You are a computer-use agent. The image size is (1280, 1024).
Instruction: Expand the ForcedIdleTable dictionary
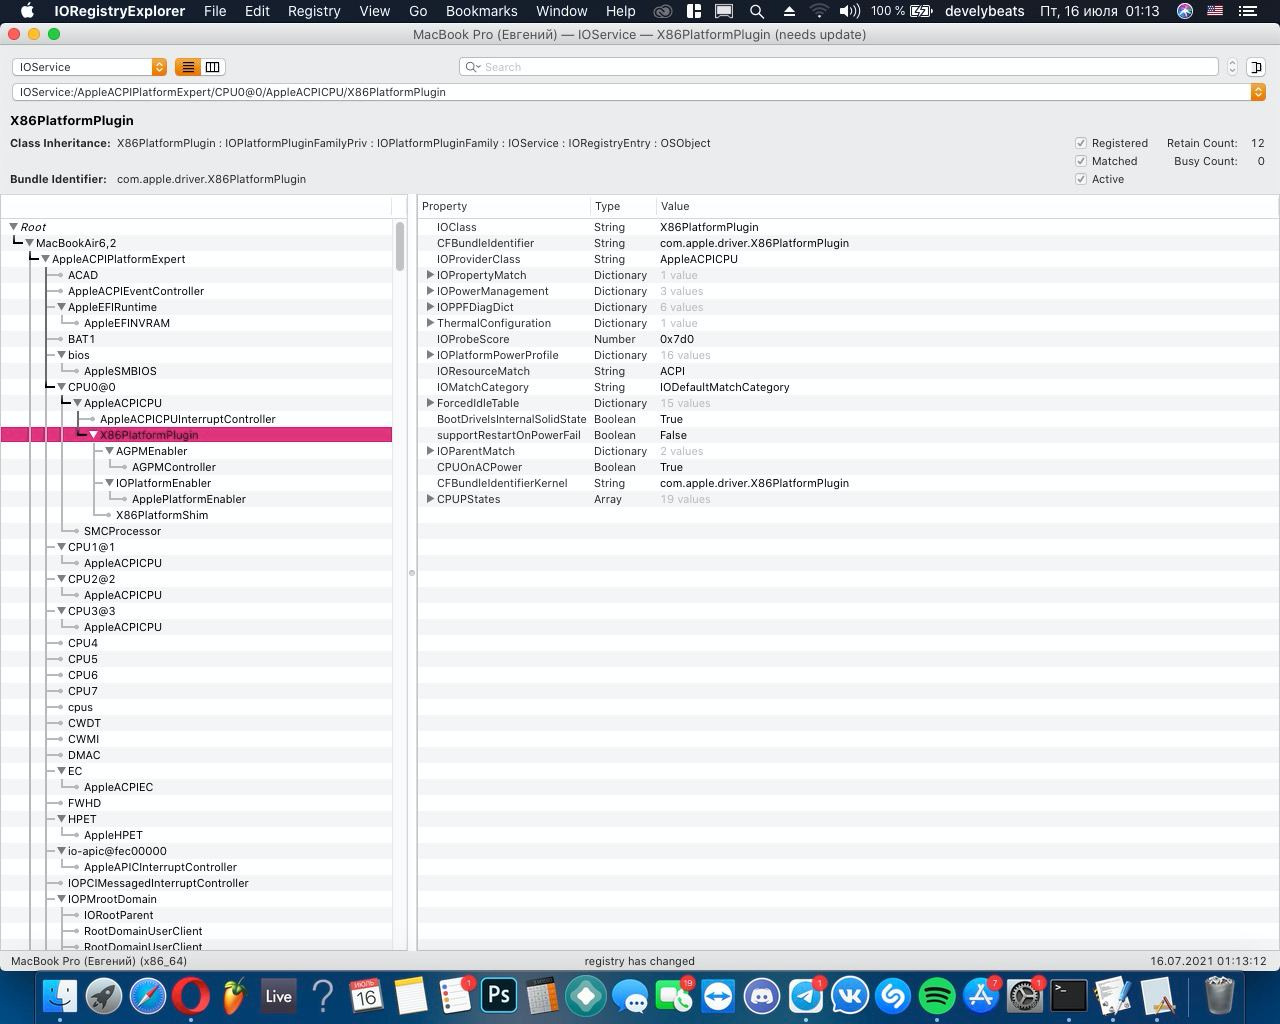coord(430,403)
